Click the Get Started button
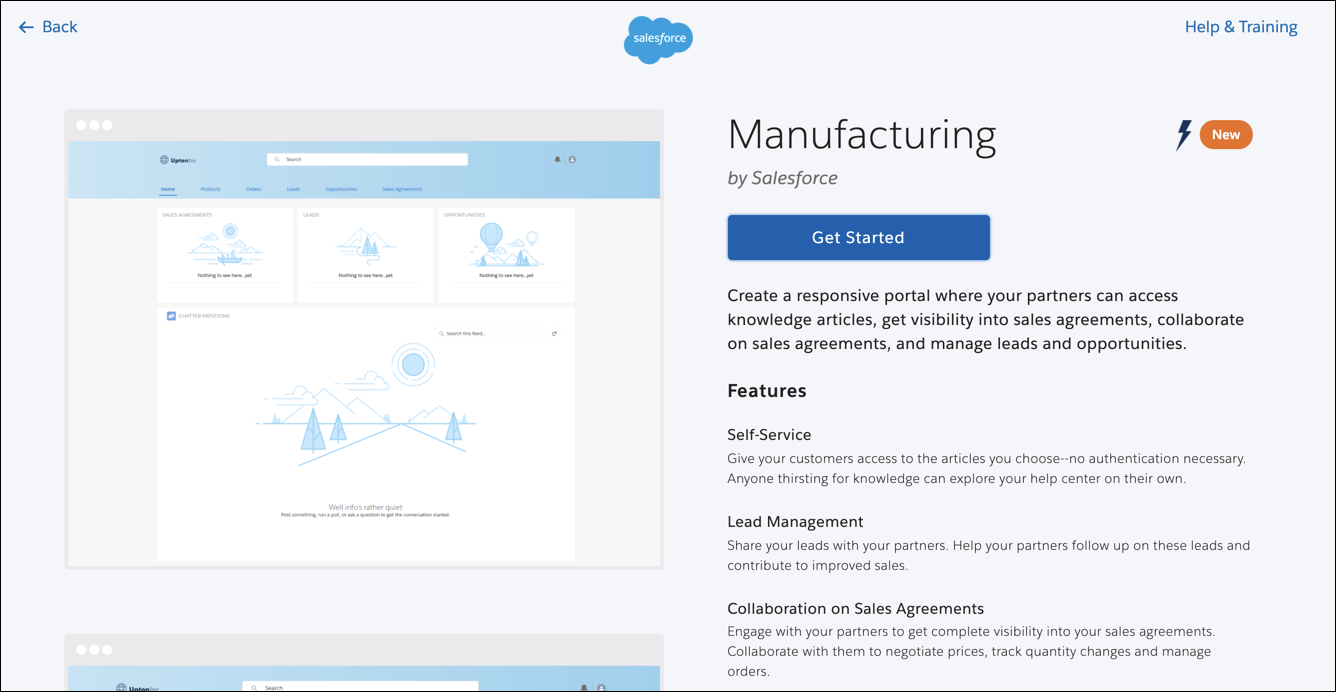The width and height of the screenshot is (1336, 692). point(858,237)
